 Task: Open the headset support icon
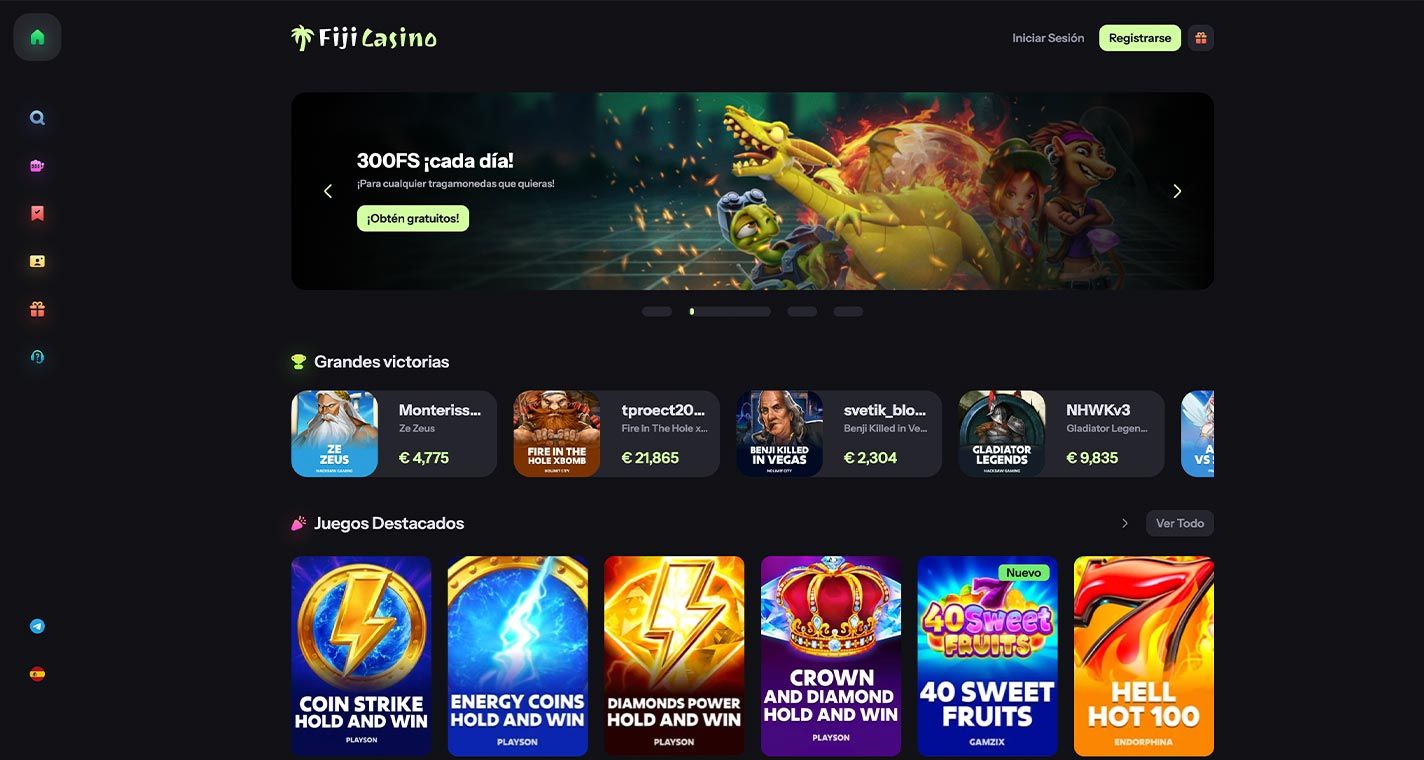pyautogui.click(x=37, y=357)
